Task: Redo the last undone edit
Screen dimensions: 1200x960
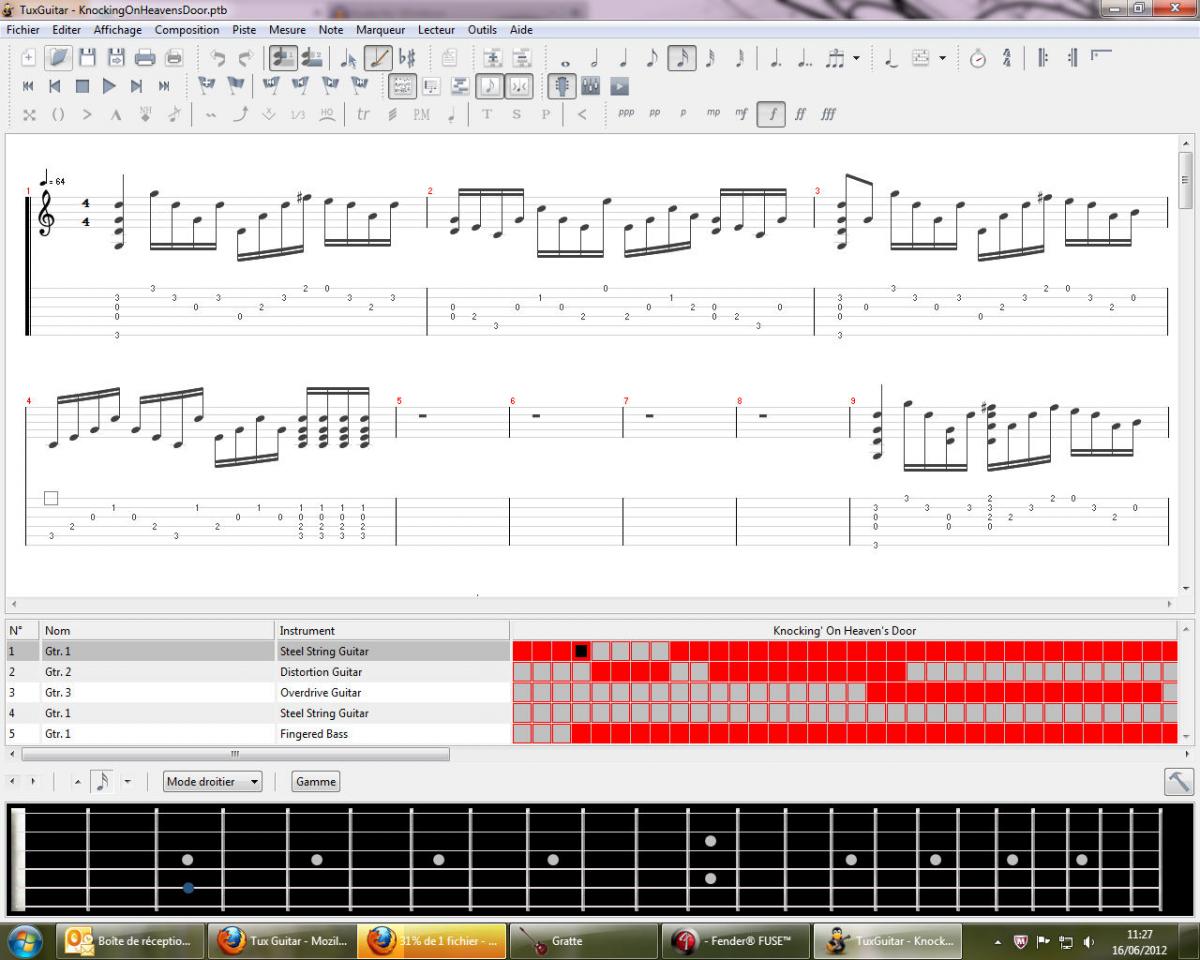Action: pyautogui.click(x=245, y=58)
